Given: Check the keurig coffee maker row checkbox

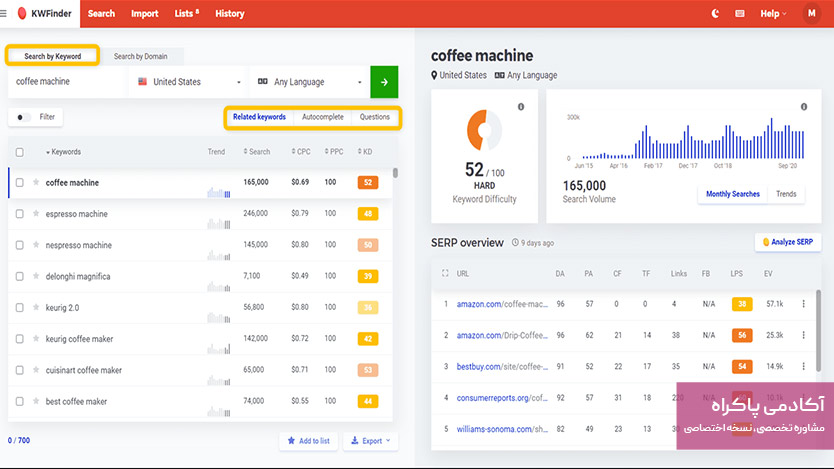Looking at the screenshot, I should 20,339.
